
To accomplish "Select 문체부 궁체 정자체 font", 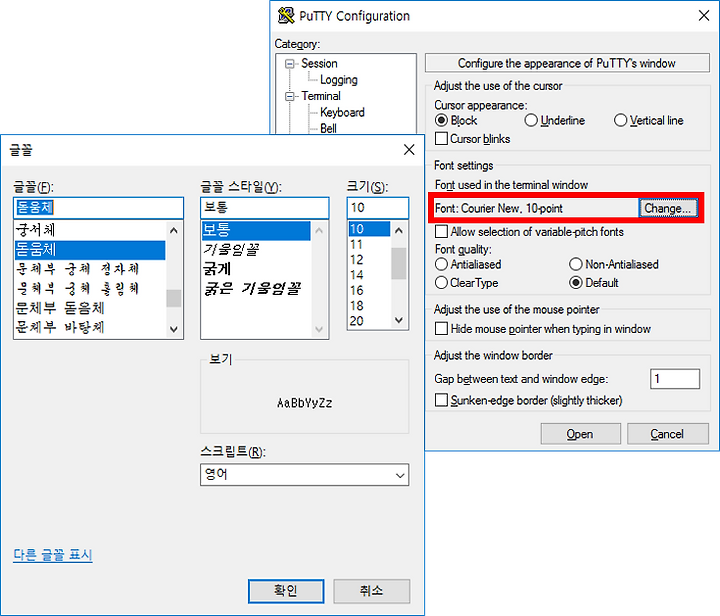I will [x=90, y=269].
